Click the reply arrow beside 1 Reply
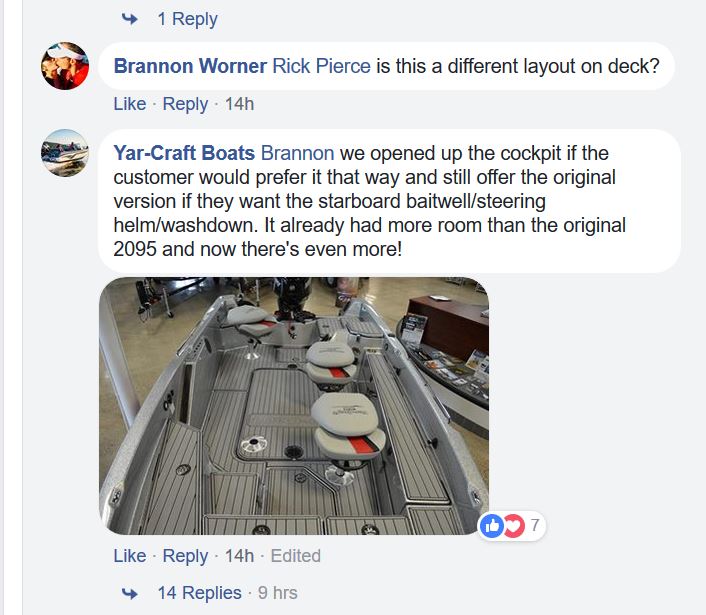Screen dimensions: 706x615 130,19
